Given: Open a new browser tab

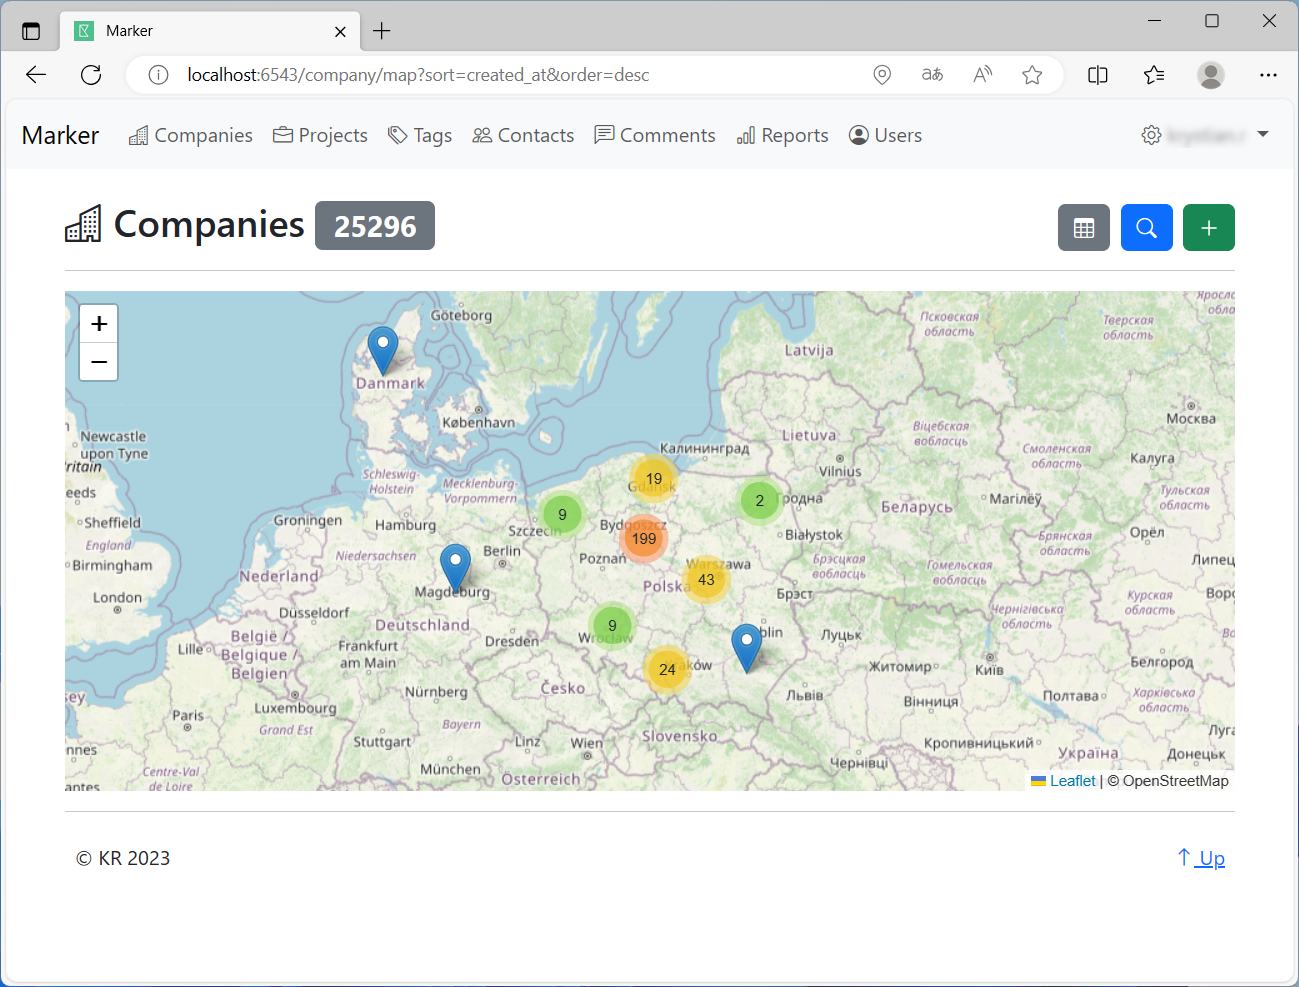Looking at the screenshot, I should [381, 31].
